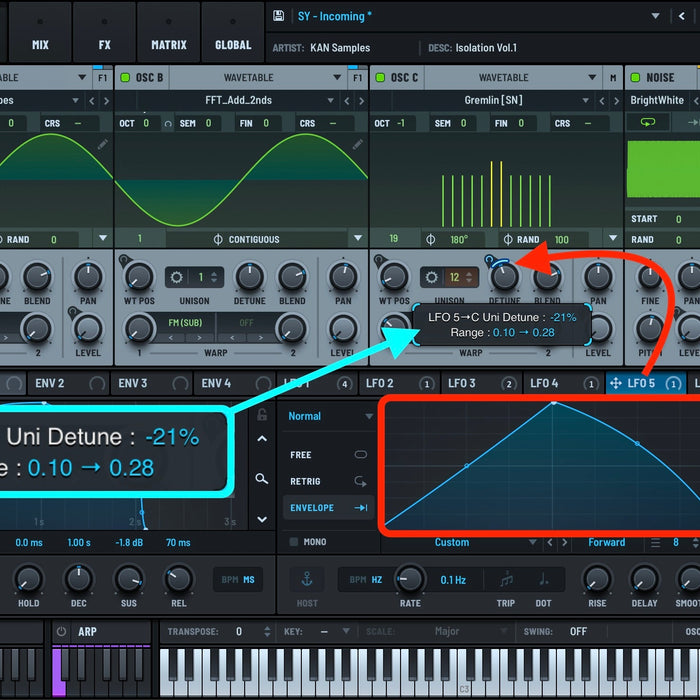Image resolution: width=700 pixels, height=700 pixels.
Task: Toggle LFO ENVELOPE mode
Action: (x=328, y=508)
